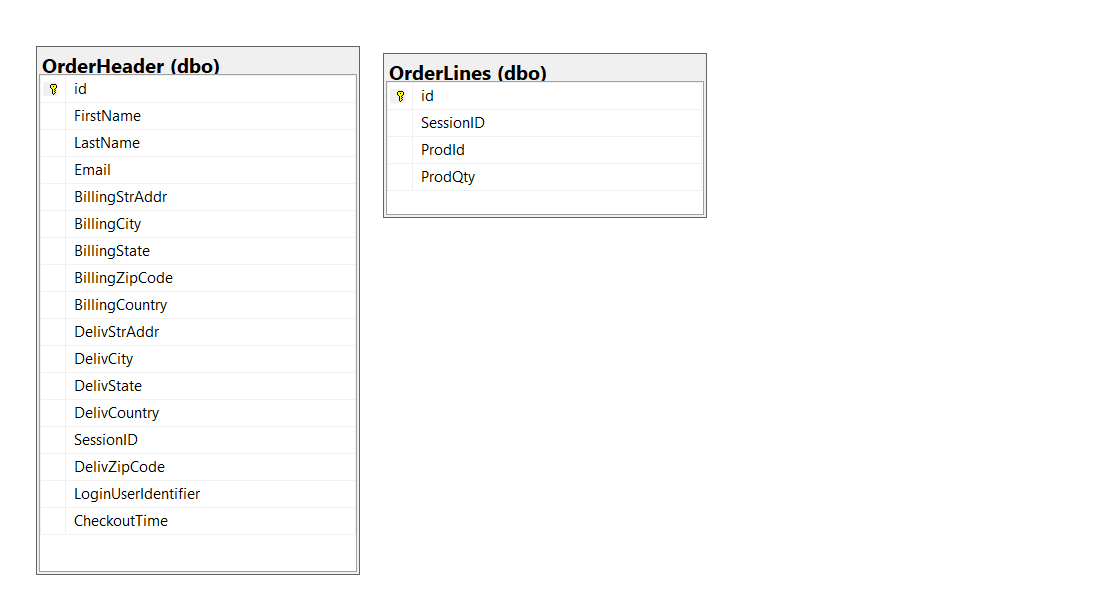Screen dimensions: 1111x597
Task: Choose the BillingCity column row
Action: point(198,224)
